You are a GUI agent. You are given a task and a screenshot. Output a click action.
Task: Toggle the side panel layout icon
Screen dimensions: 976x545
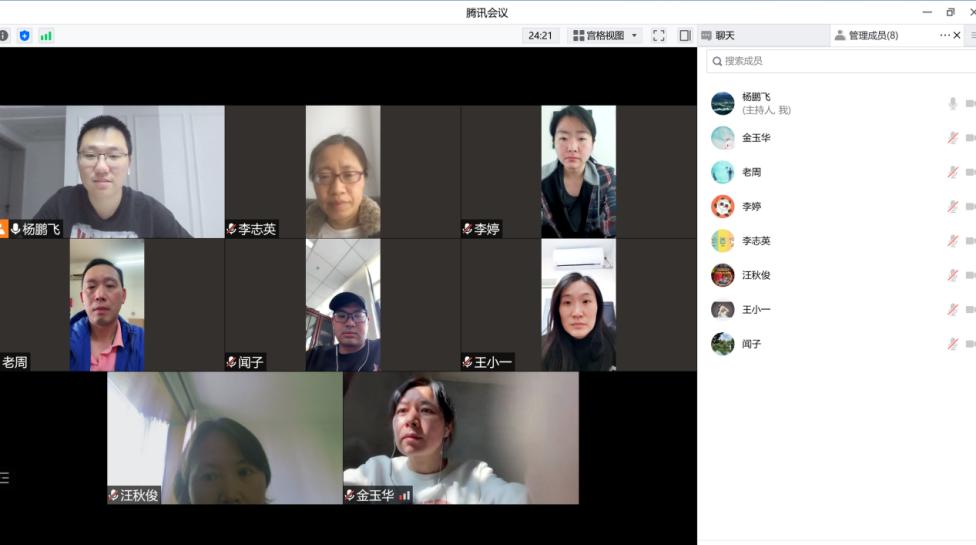click(685, 36)
